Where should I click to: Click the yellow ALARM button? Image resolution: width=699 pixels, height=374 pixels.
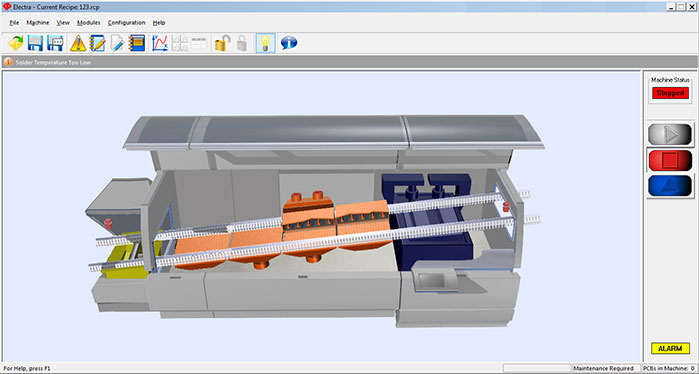(x=670, y=349)
